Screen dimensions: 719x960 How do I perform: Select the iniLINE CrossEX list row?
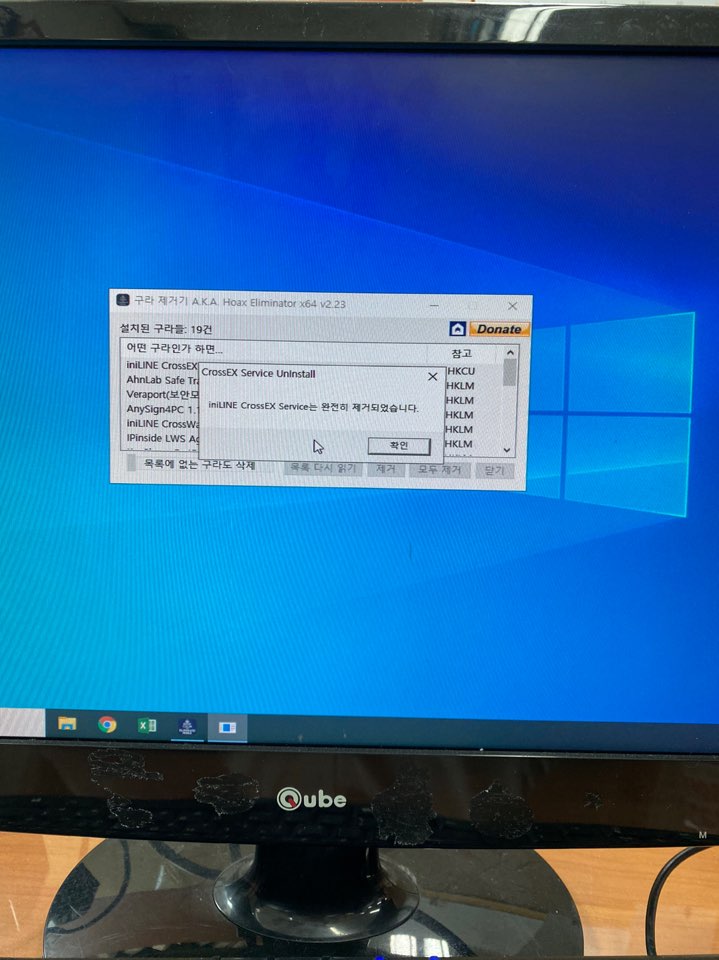162,366
